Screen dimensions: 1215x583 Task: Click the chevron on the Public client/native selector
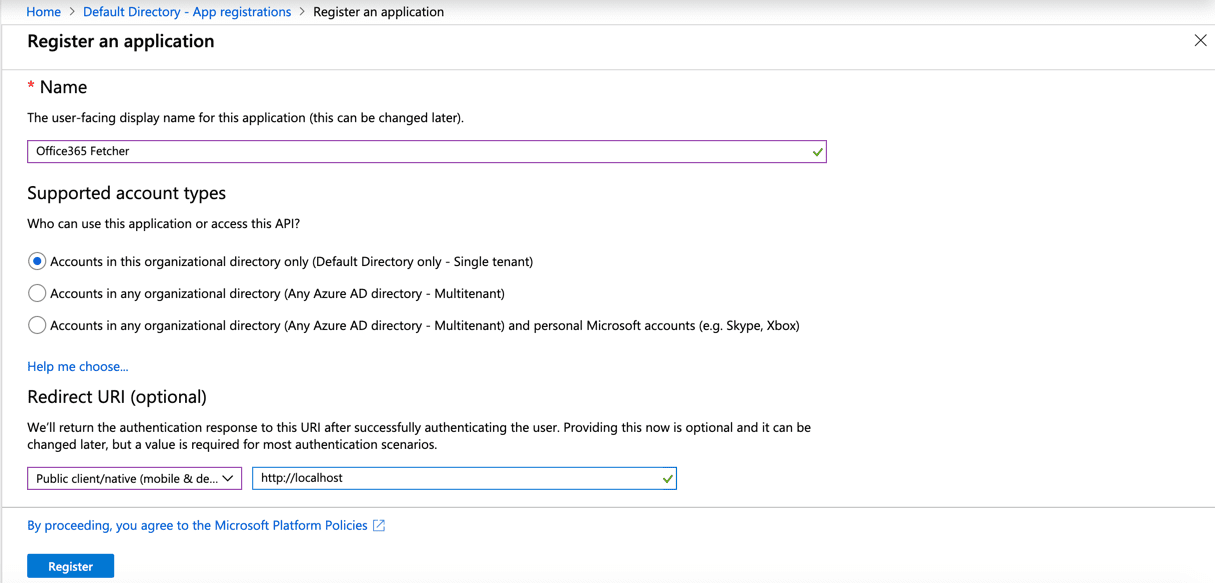(228, 478)
